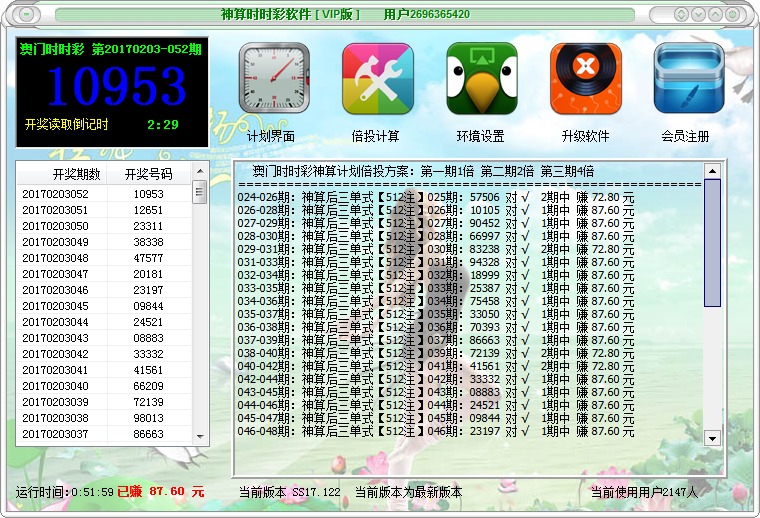Click the winning number 38338 cell
760x518 pixels.
(x=148, y=242)
